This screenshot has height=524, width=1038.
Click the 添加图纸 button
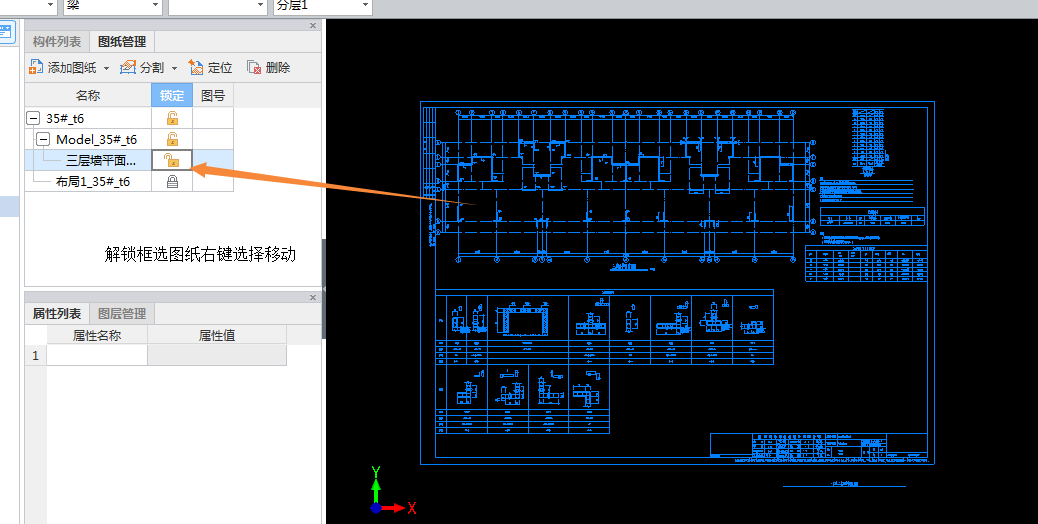click(x=63, y=67)
